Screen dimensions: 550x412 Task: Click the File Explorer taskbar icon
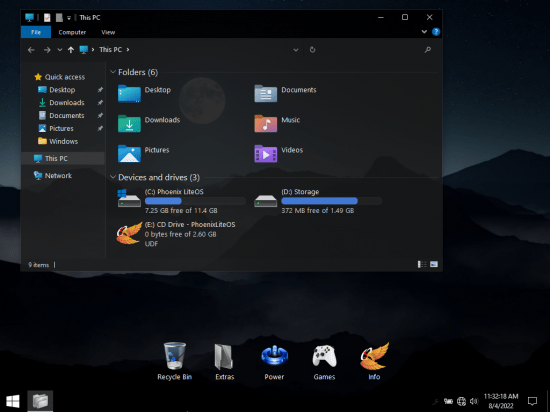click(40, 401)
